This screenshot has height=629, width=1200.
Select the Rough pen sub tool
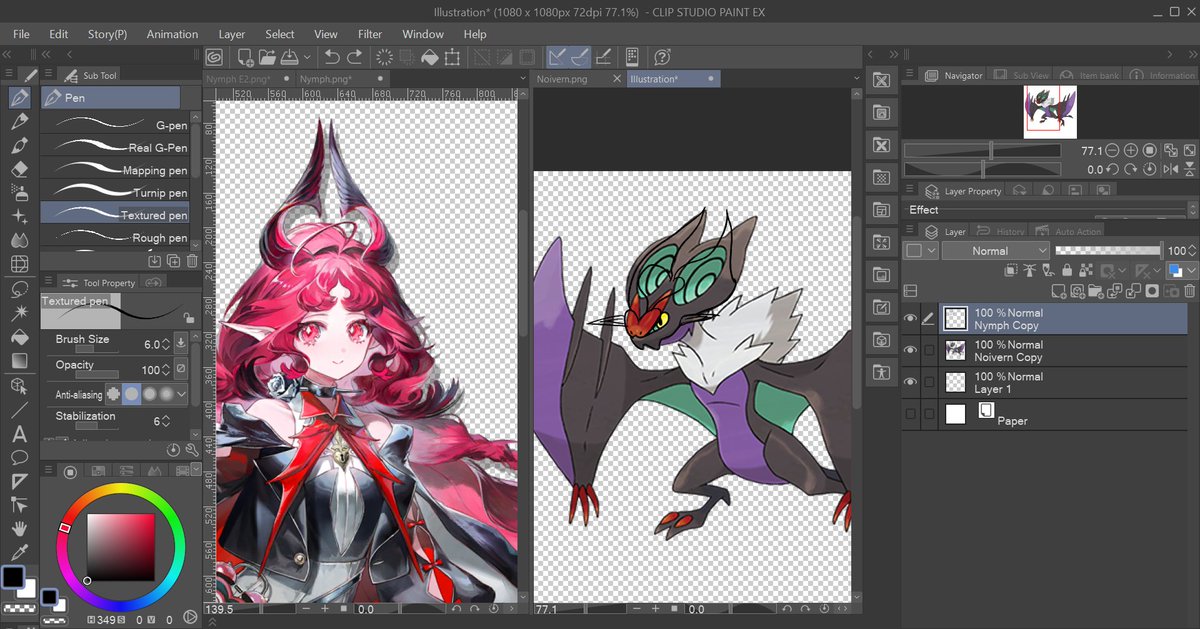(x=115, y=237)
